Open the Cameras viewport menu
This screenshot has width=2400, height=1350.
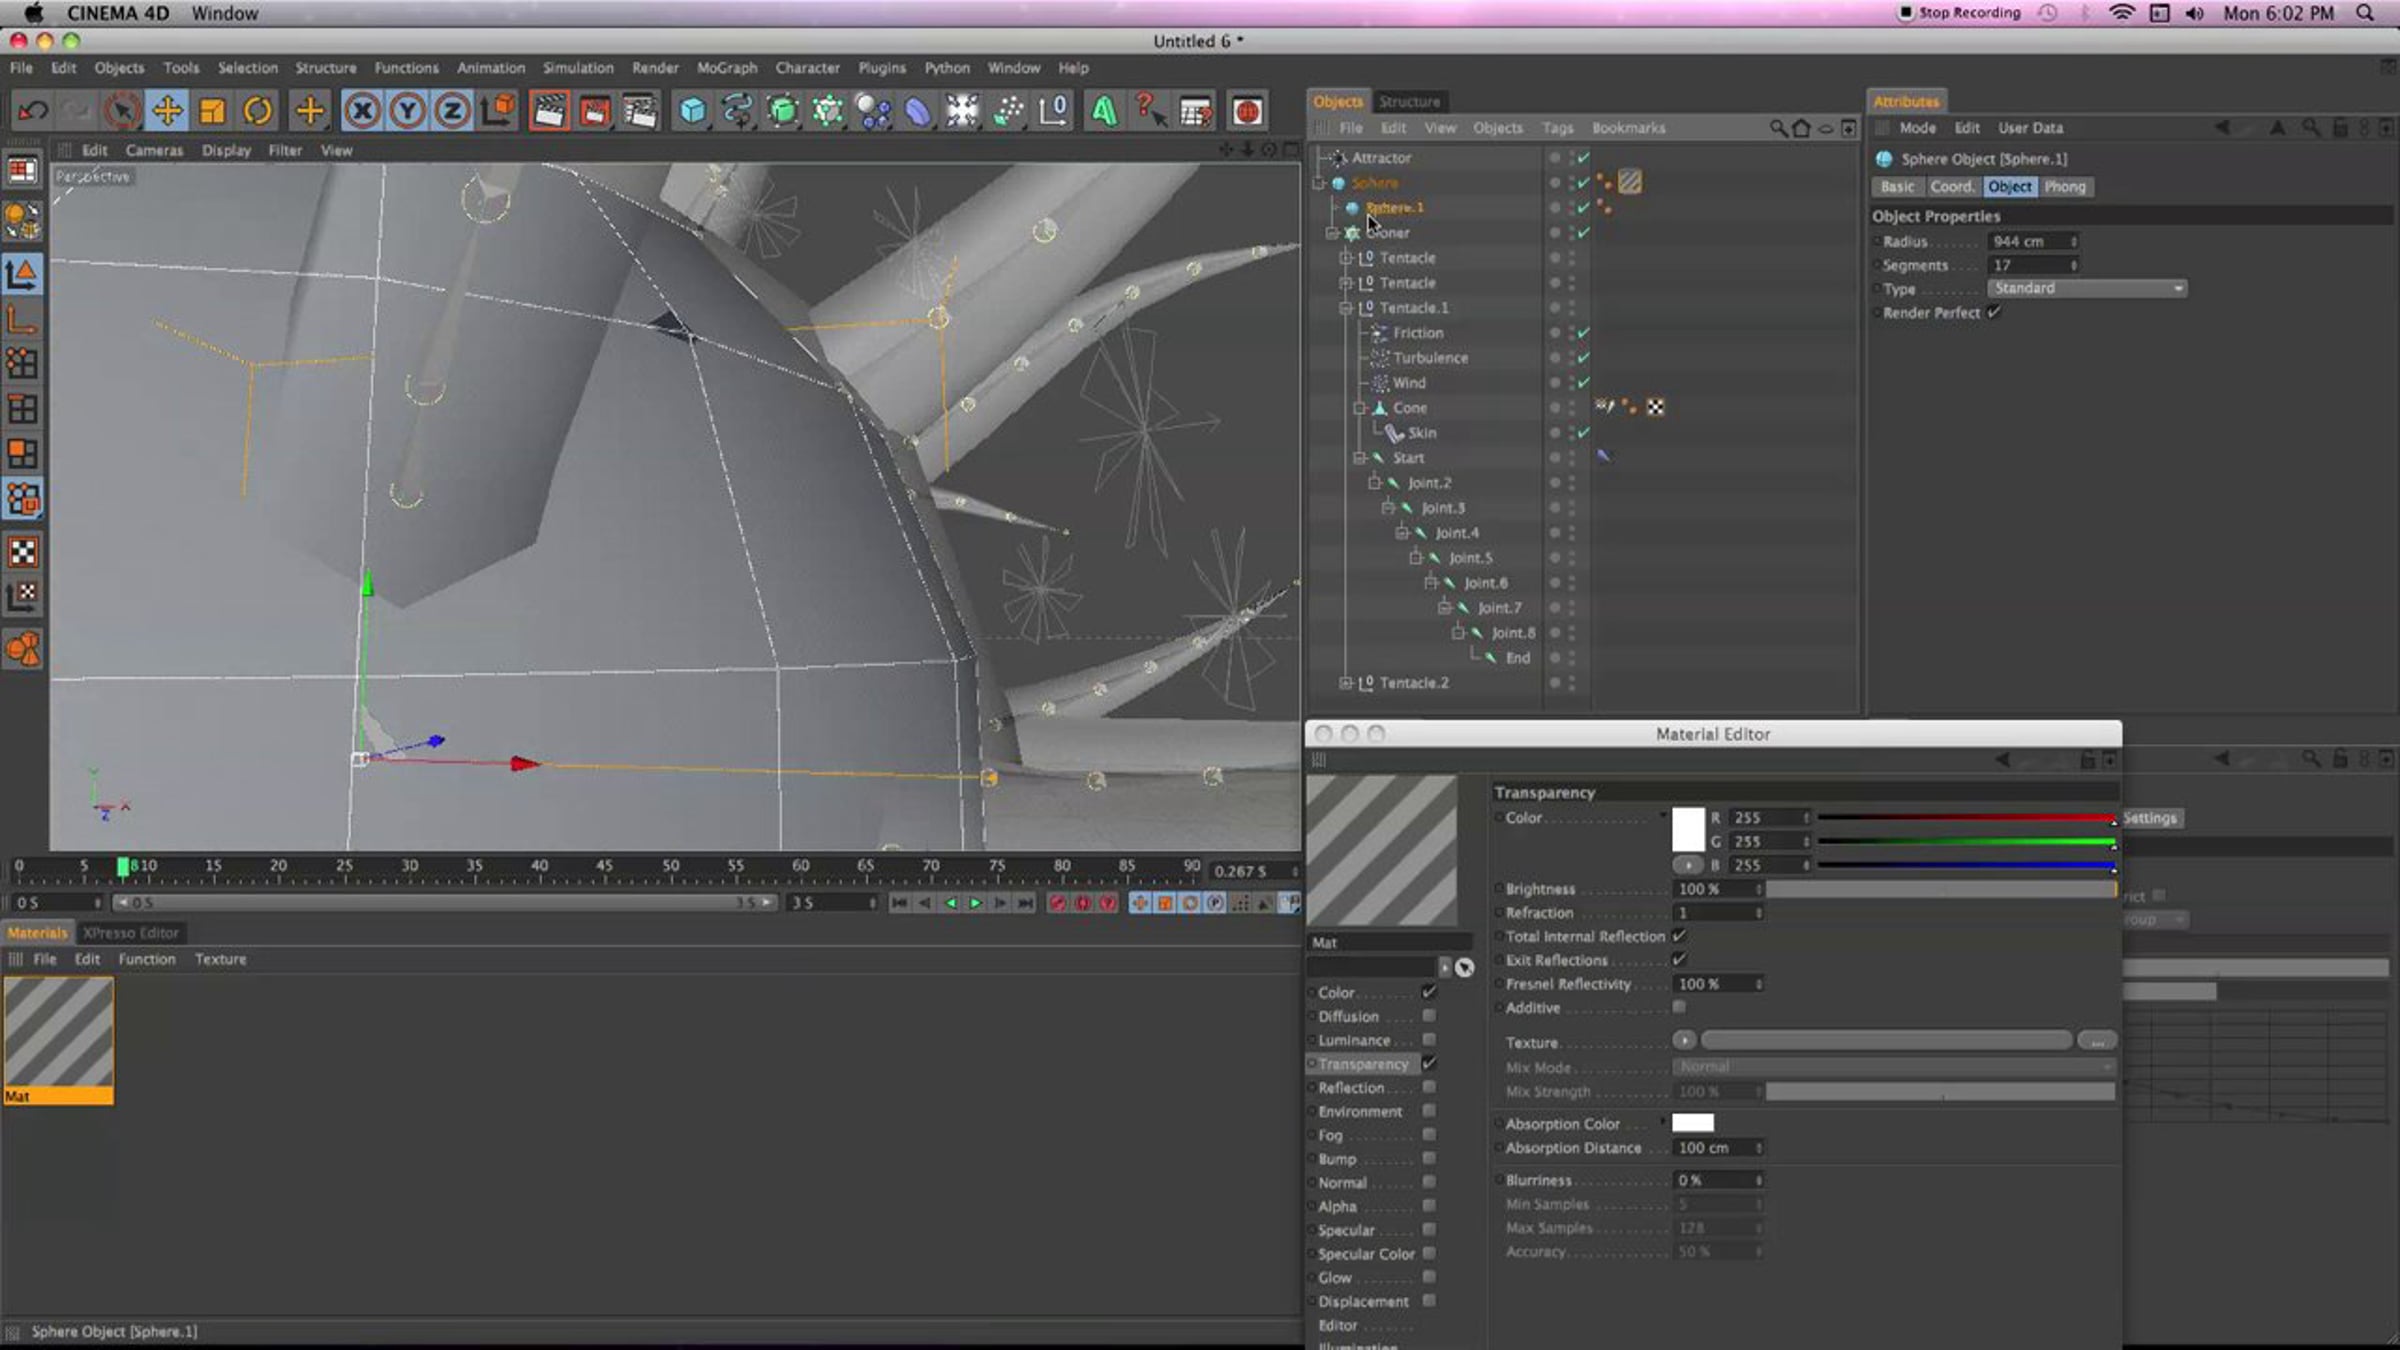[154, 150]
